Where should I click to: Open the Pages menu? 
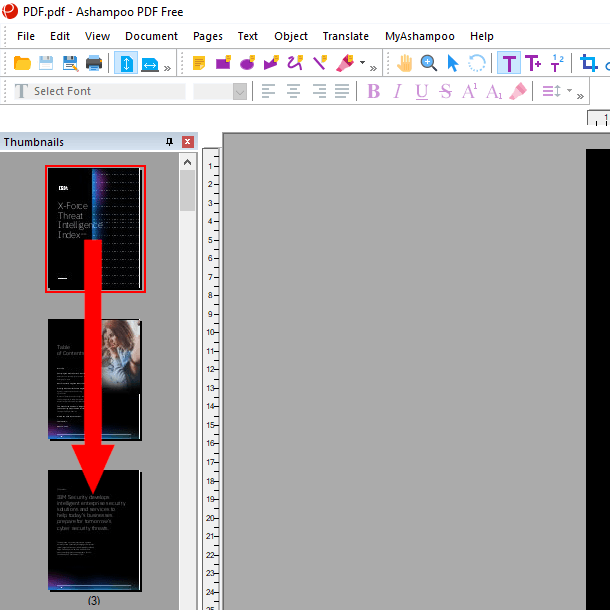(208, 36)
